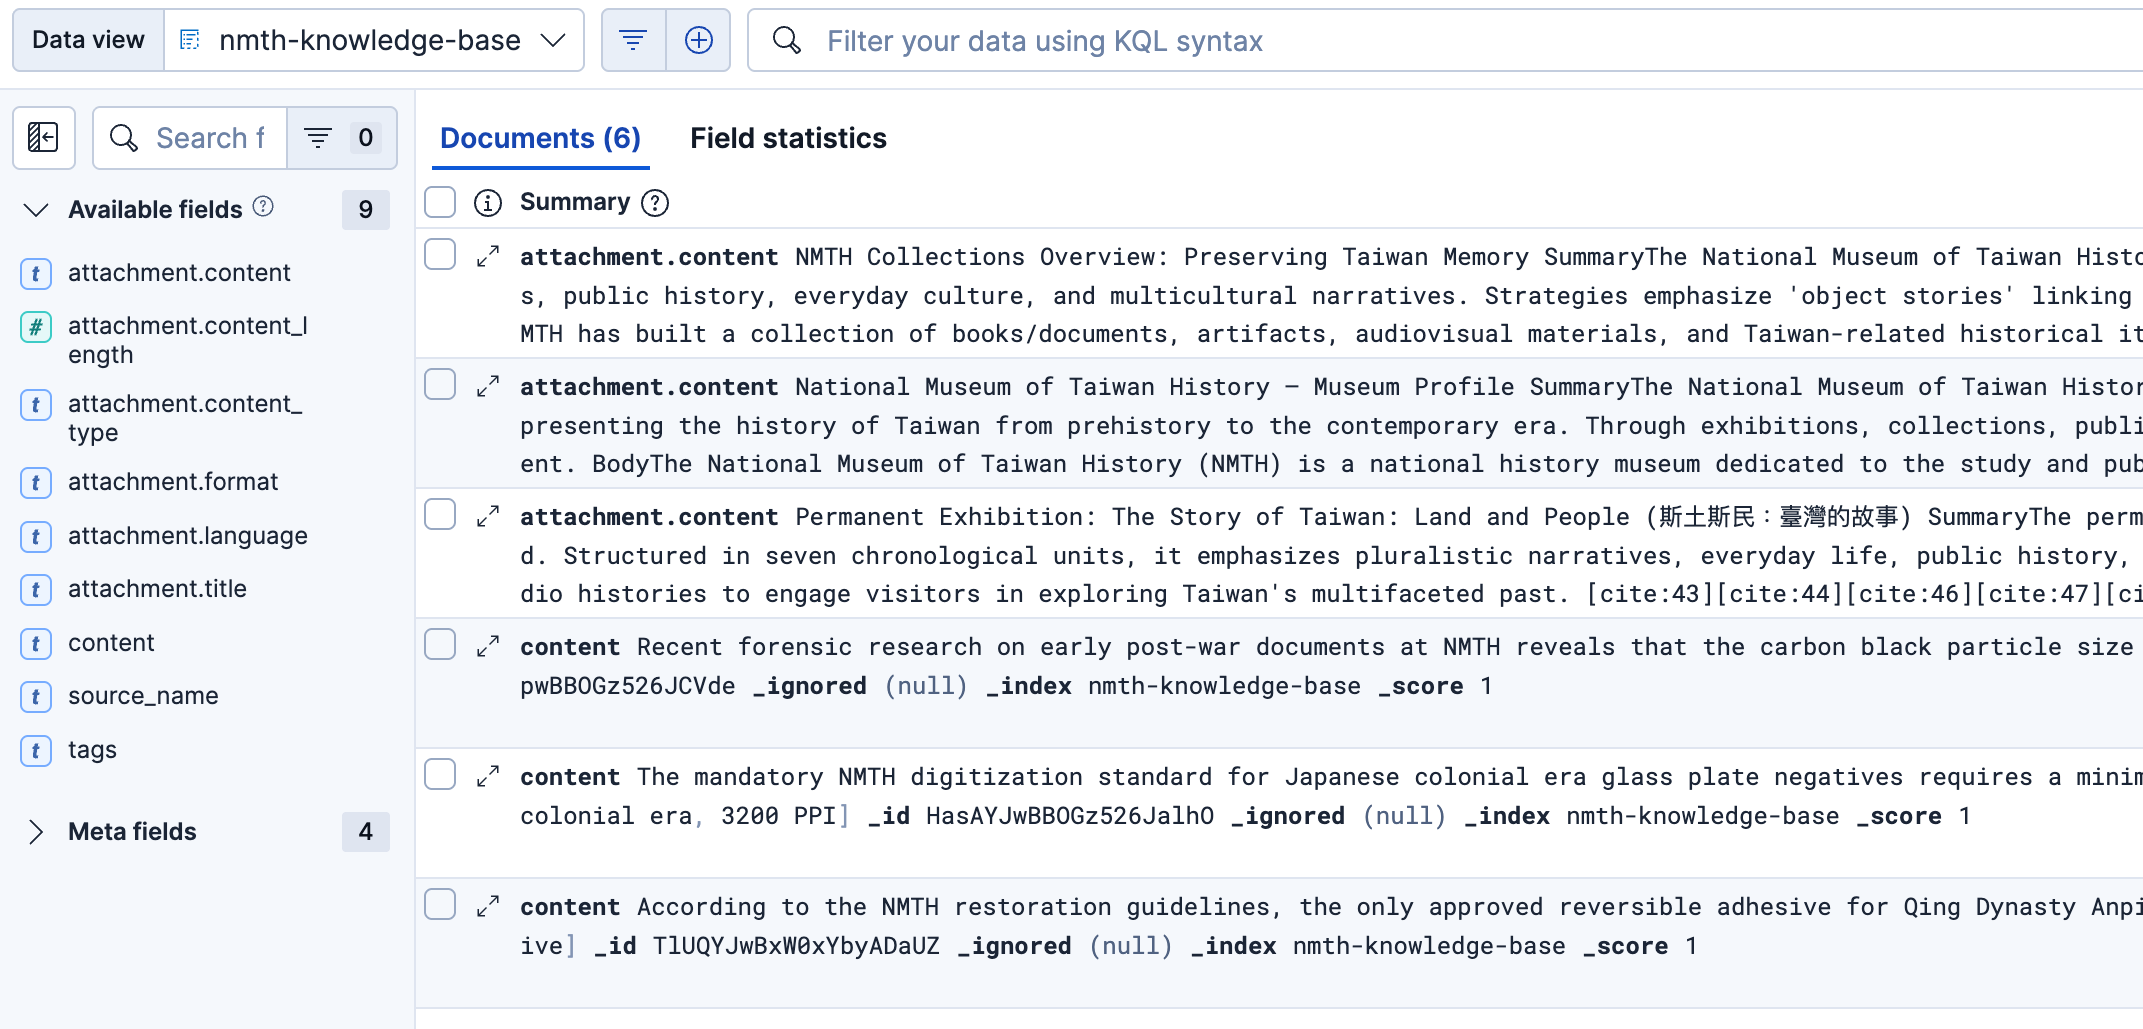Collapse the field list sidebar
2143x1029 pixels.
pyautogui.click(x=44, y=138)
